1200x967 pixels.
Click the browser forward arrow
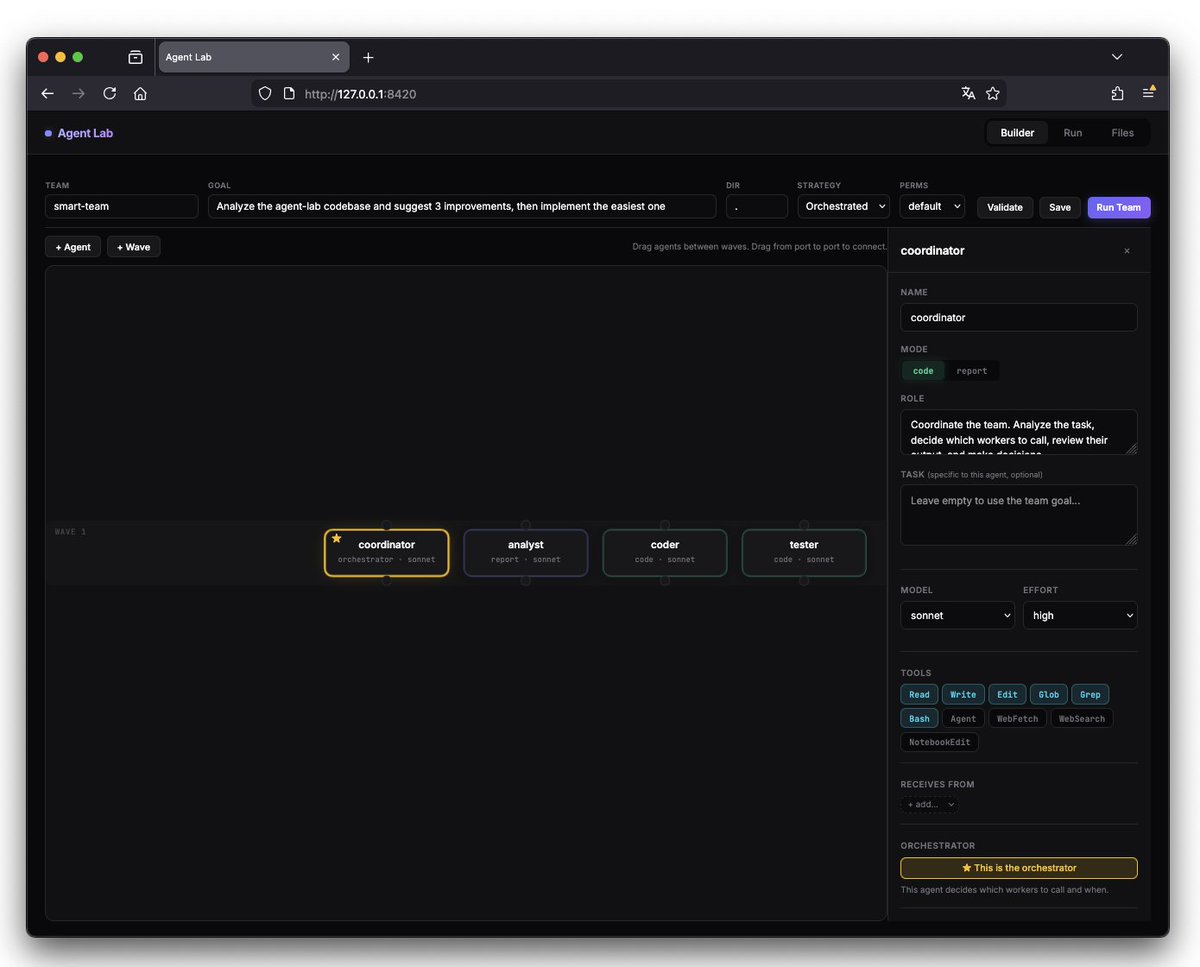pyautogui.click(x=79, y=93)
